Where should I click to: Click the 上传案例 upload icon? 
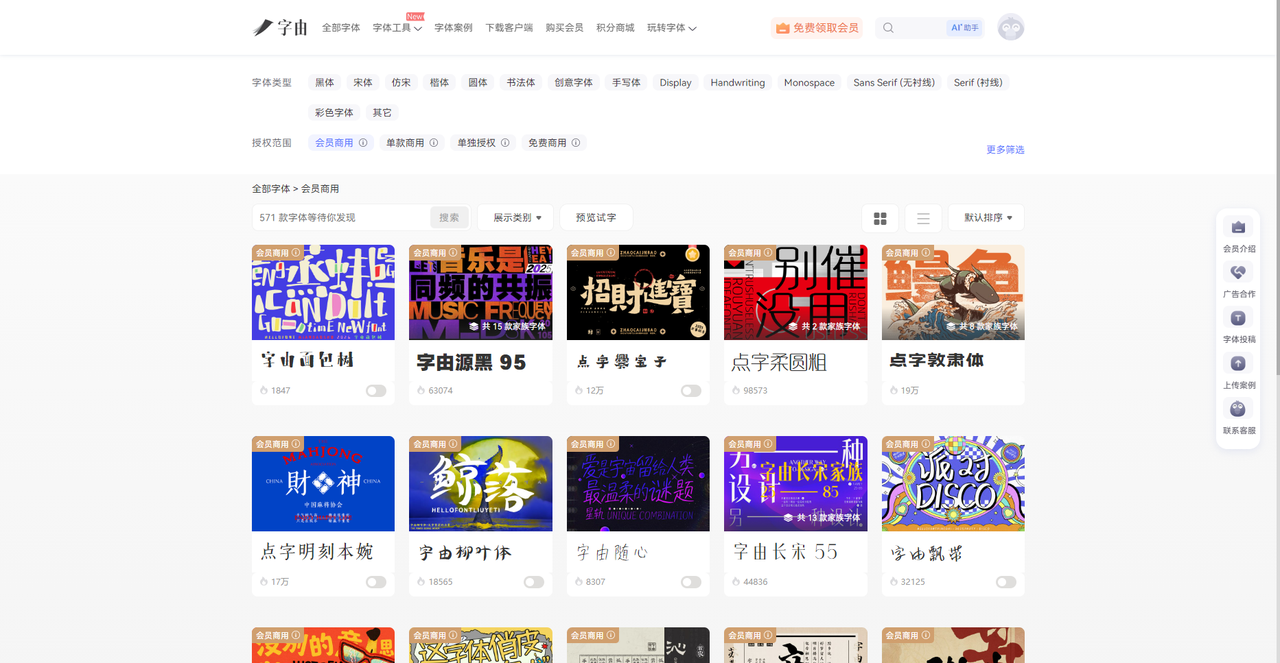click(1238, 364)
